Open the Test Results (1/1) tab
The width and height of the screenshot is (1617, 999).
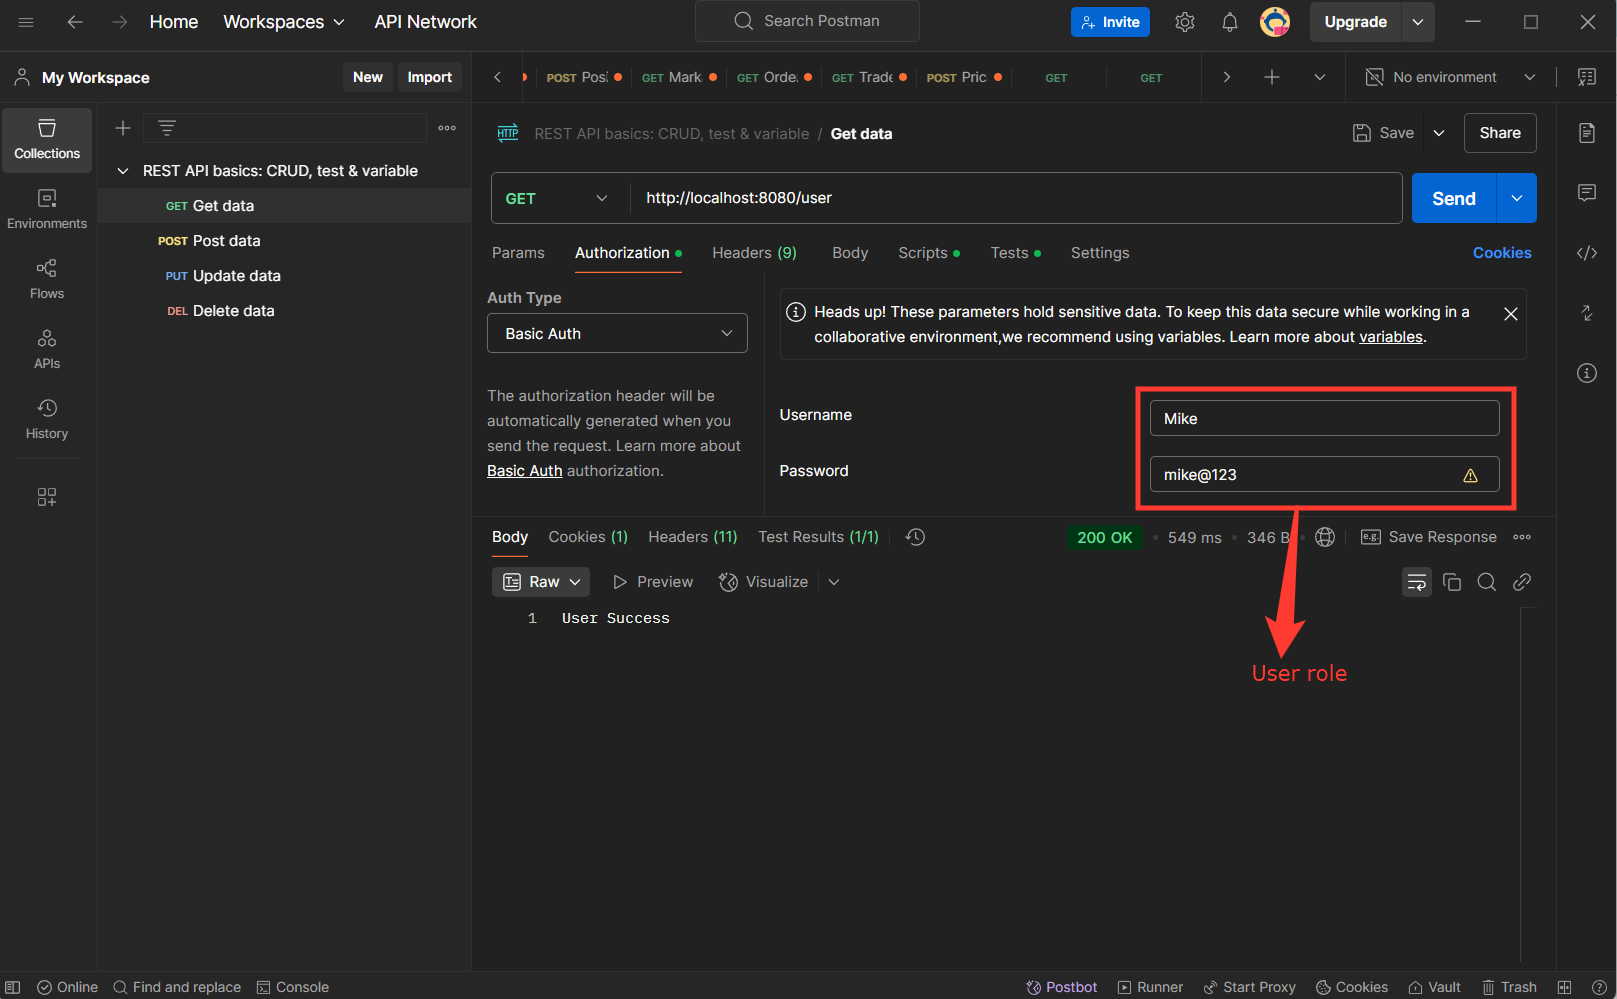pyautogui.click(x=818, y=537)
